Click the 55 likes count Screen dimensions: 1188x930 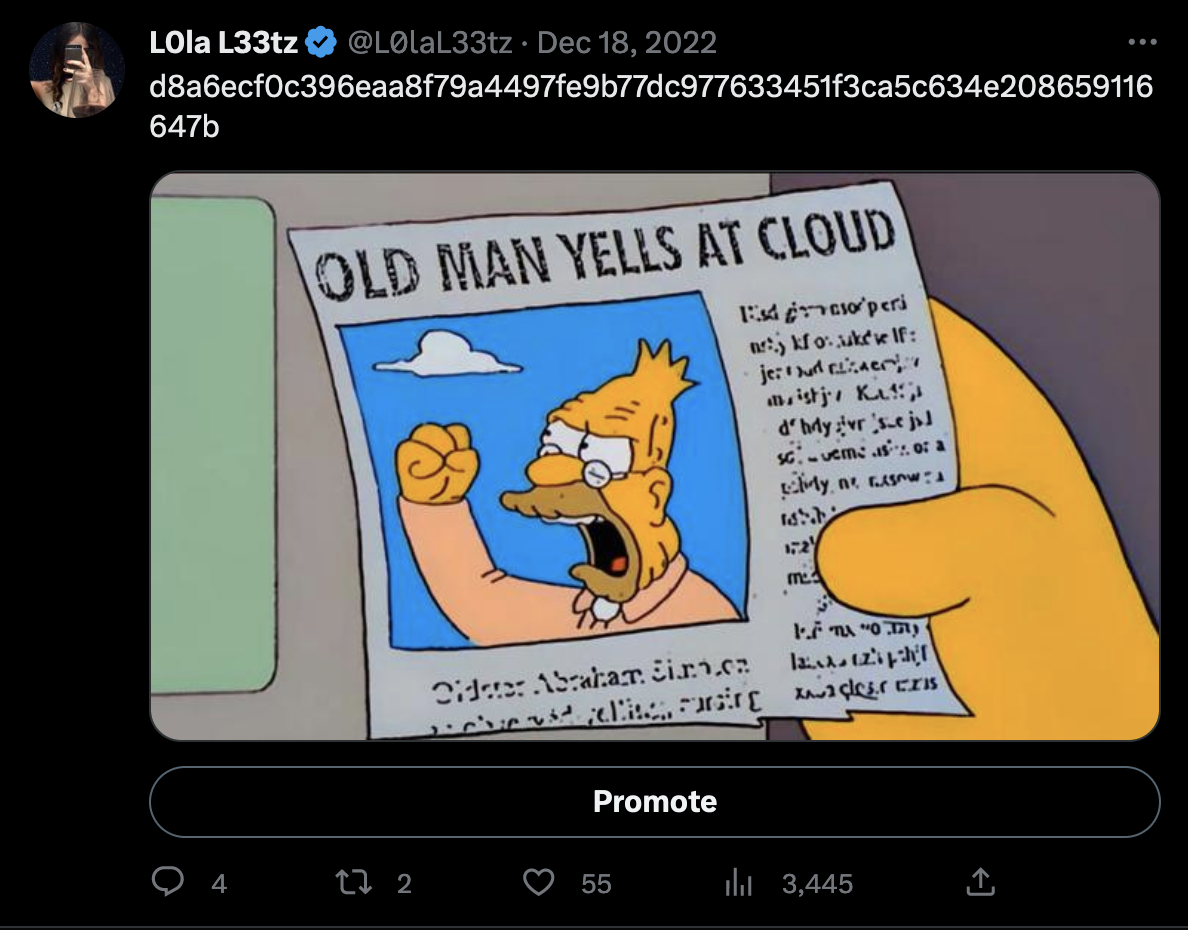[596, 883]
